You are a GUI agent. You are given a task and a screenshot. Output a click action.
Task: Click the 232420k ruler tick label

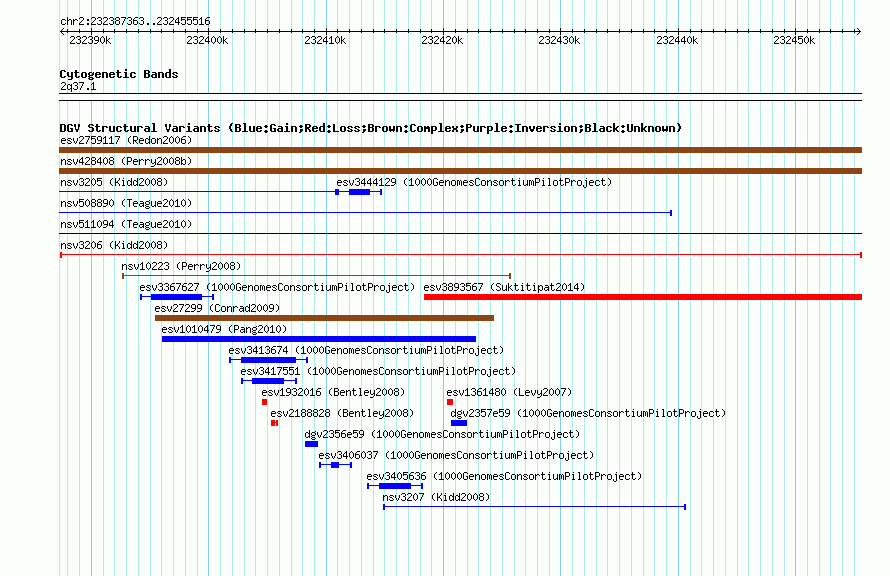pos(442,40)
